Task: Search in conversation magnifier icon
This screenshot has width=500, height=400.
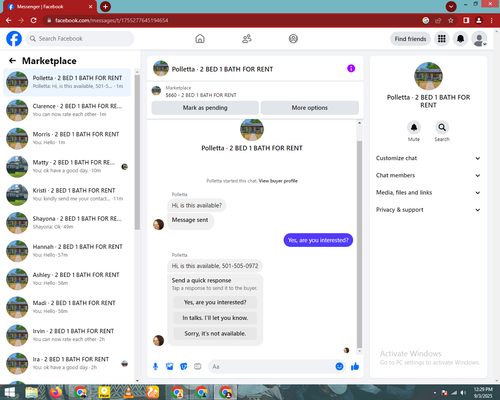Action: pyautogui.click(x=442, y=127)
